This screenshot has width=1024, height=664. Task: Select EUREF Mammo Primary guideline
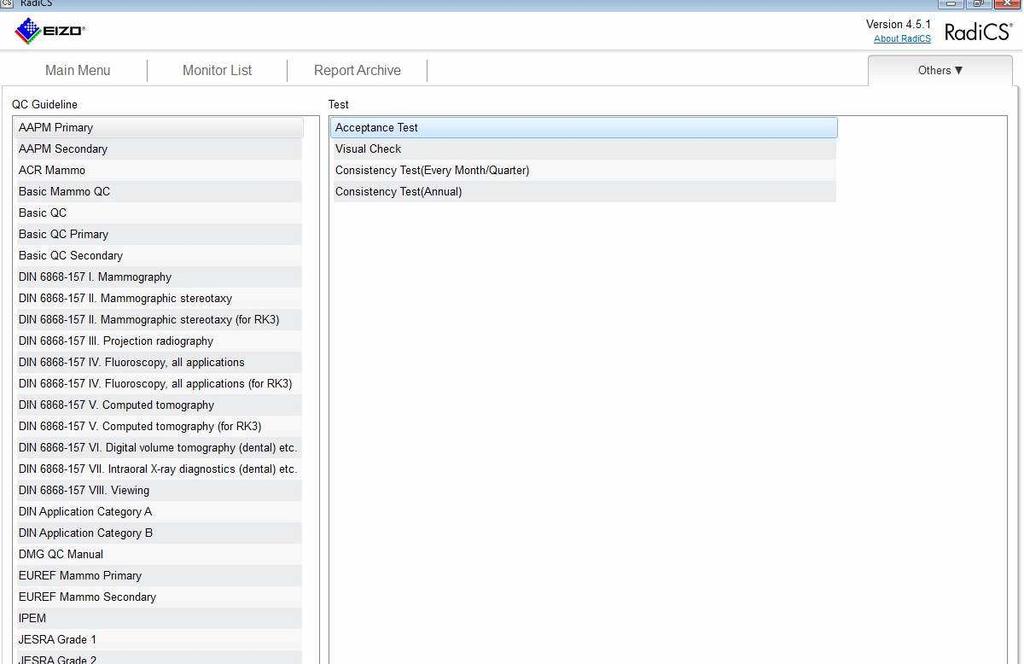pos(159,576)
